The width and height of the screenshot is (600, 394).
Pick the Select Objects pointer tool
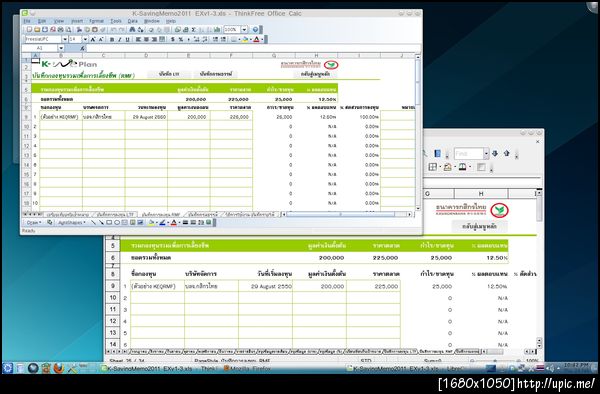pos(50,222)
